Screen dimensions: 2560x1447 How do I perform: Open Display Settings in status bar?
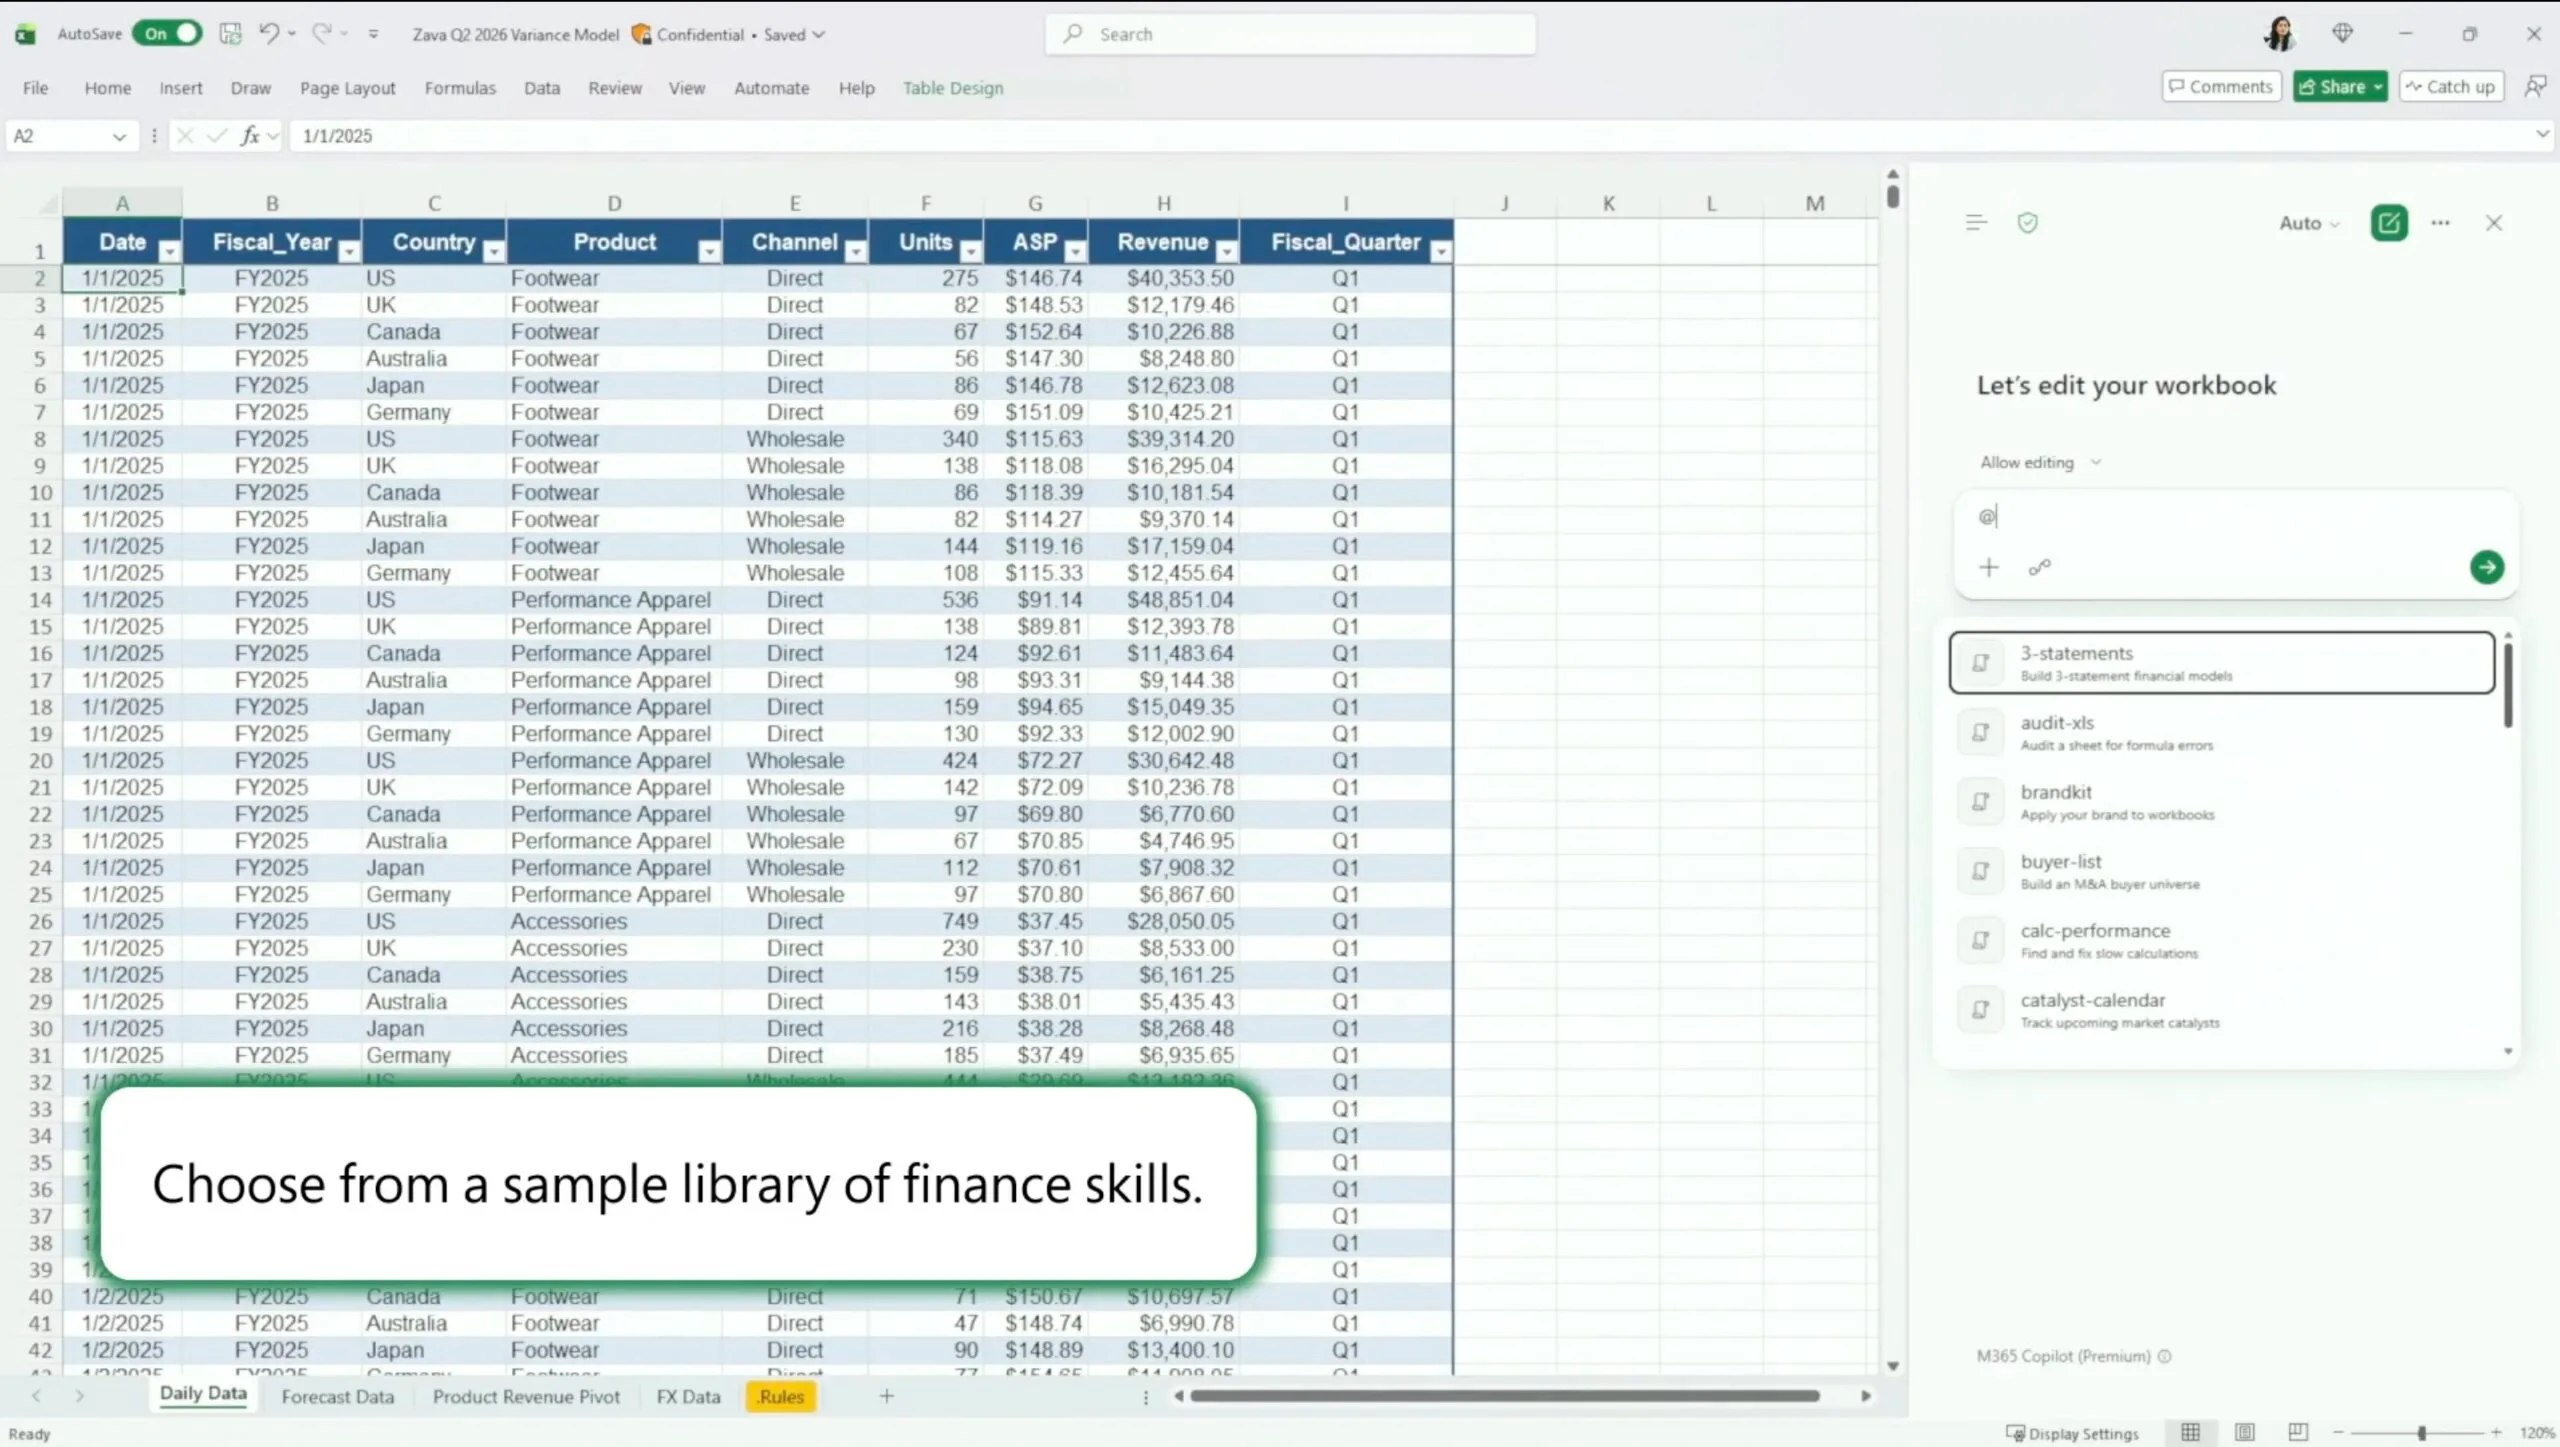2073,1433
